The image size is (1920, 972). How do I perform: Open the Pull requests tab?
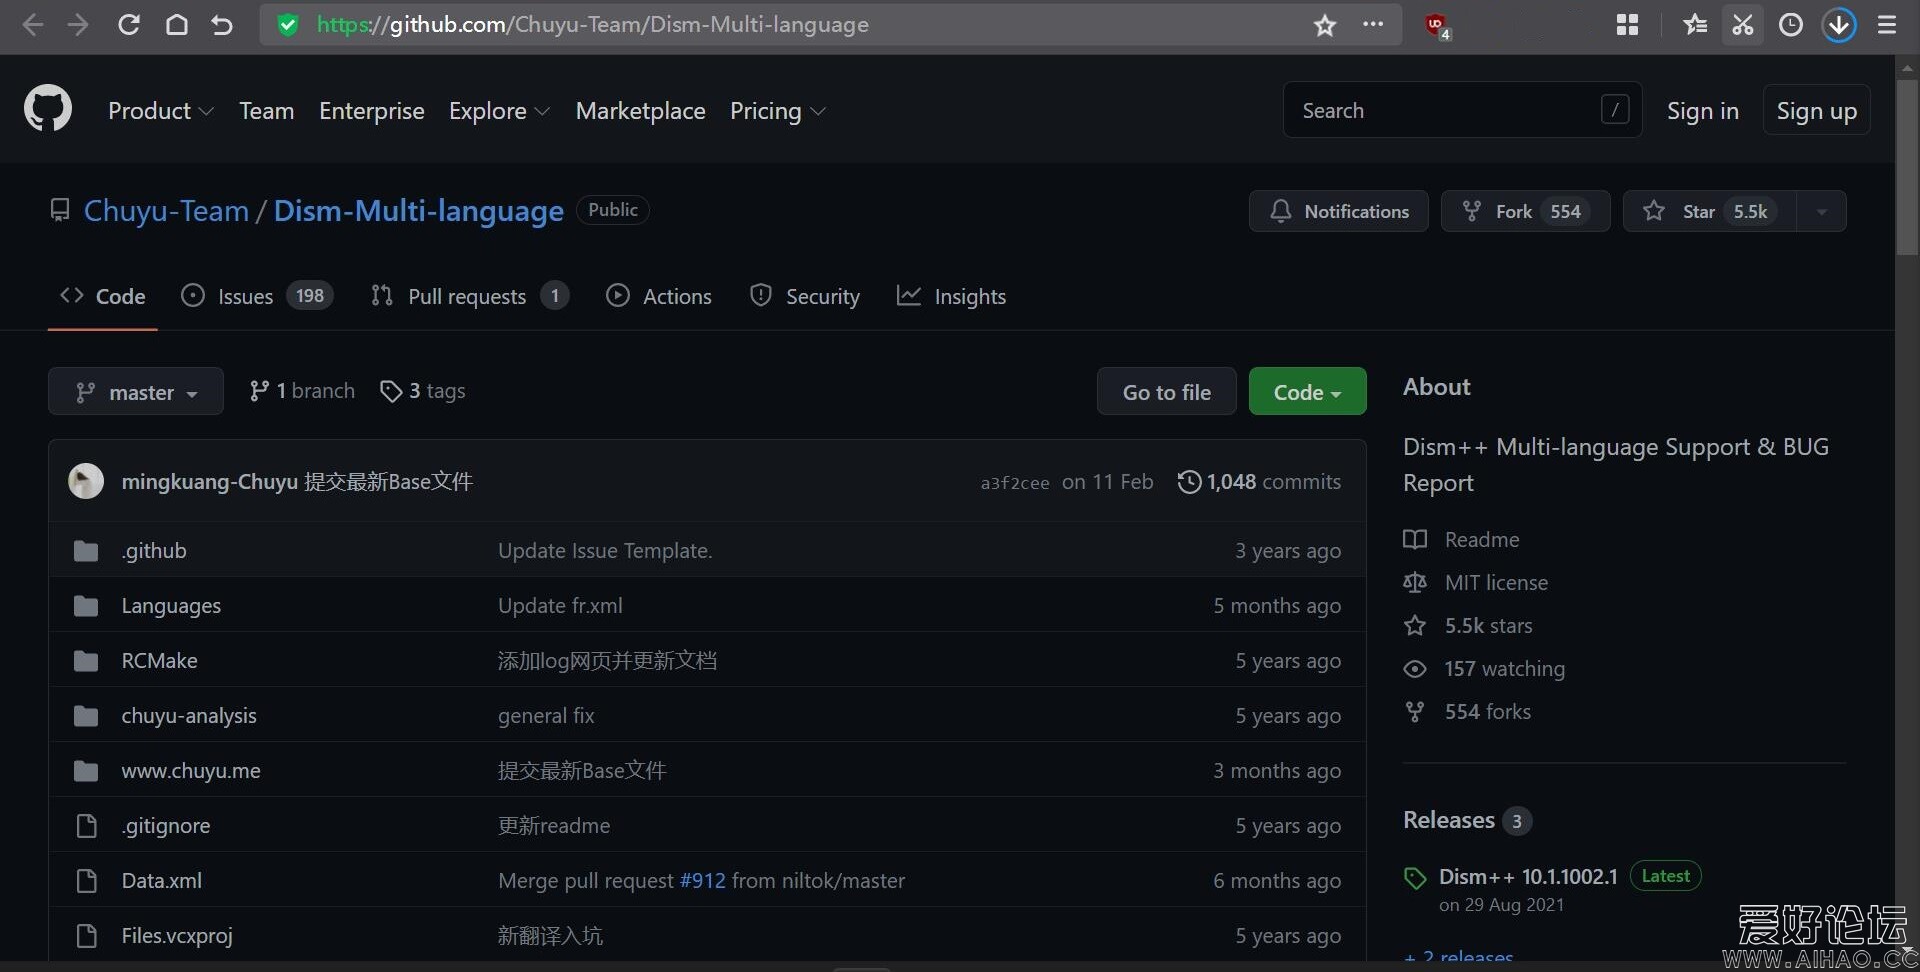[467, 297]
